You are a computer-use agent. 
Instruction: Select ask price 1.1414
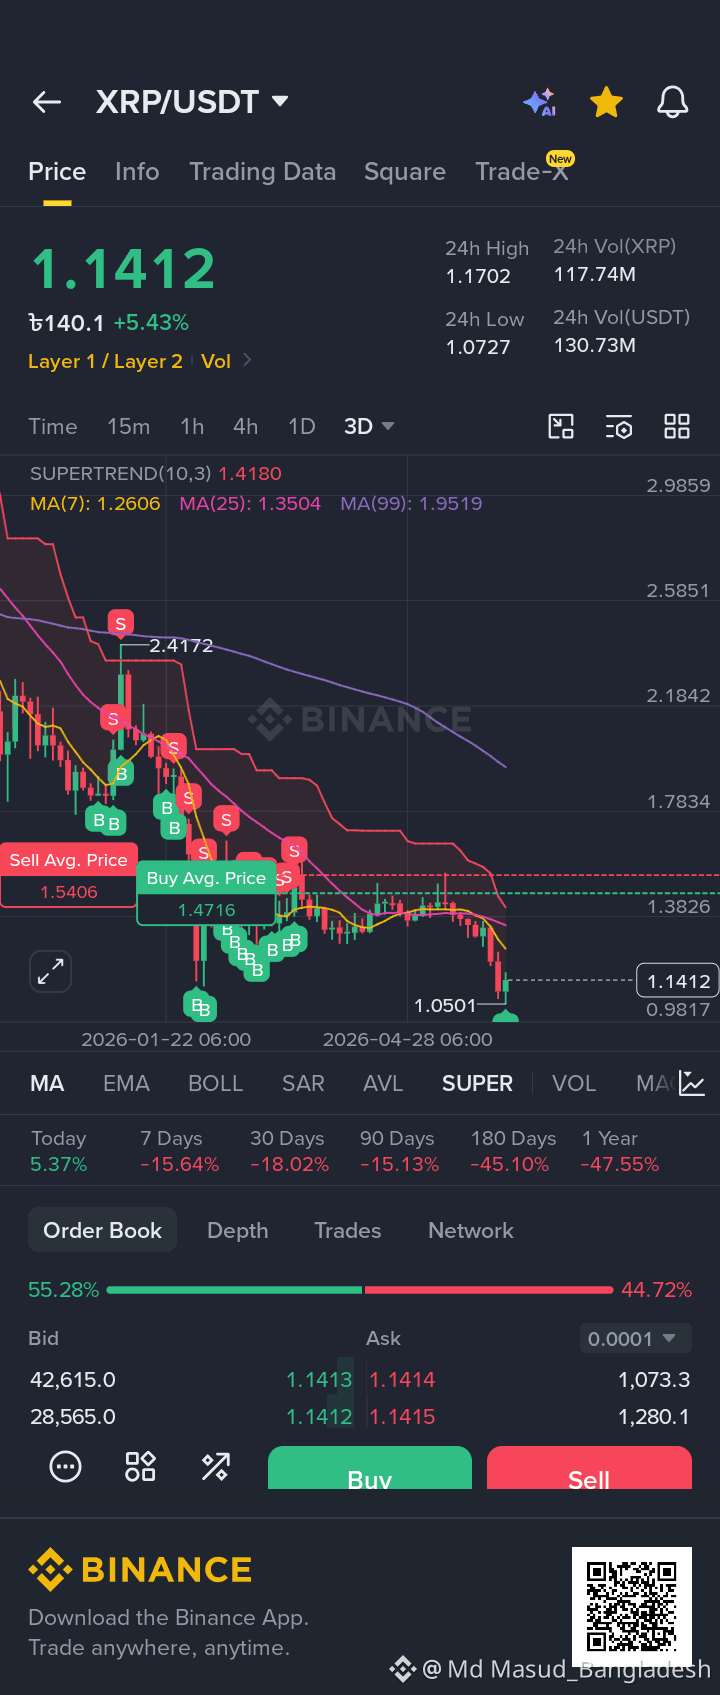(402, 1380)
